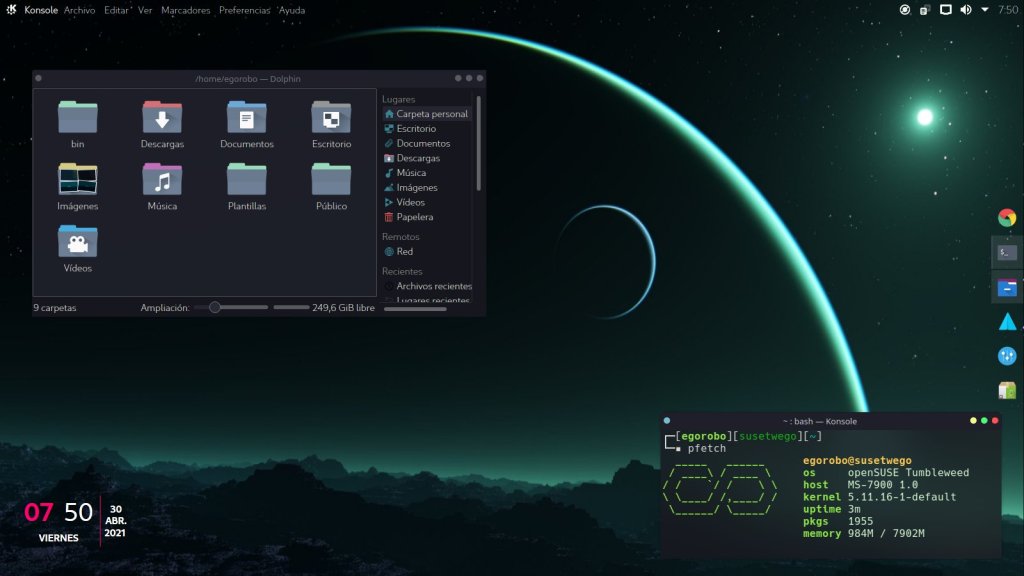
Task: Click the volume icon in system tray
Action: point(966,10)
